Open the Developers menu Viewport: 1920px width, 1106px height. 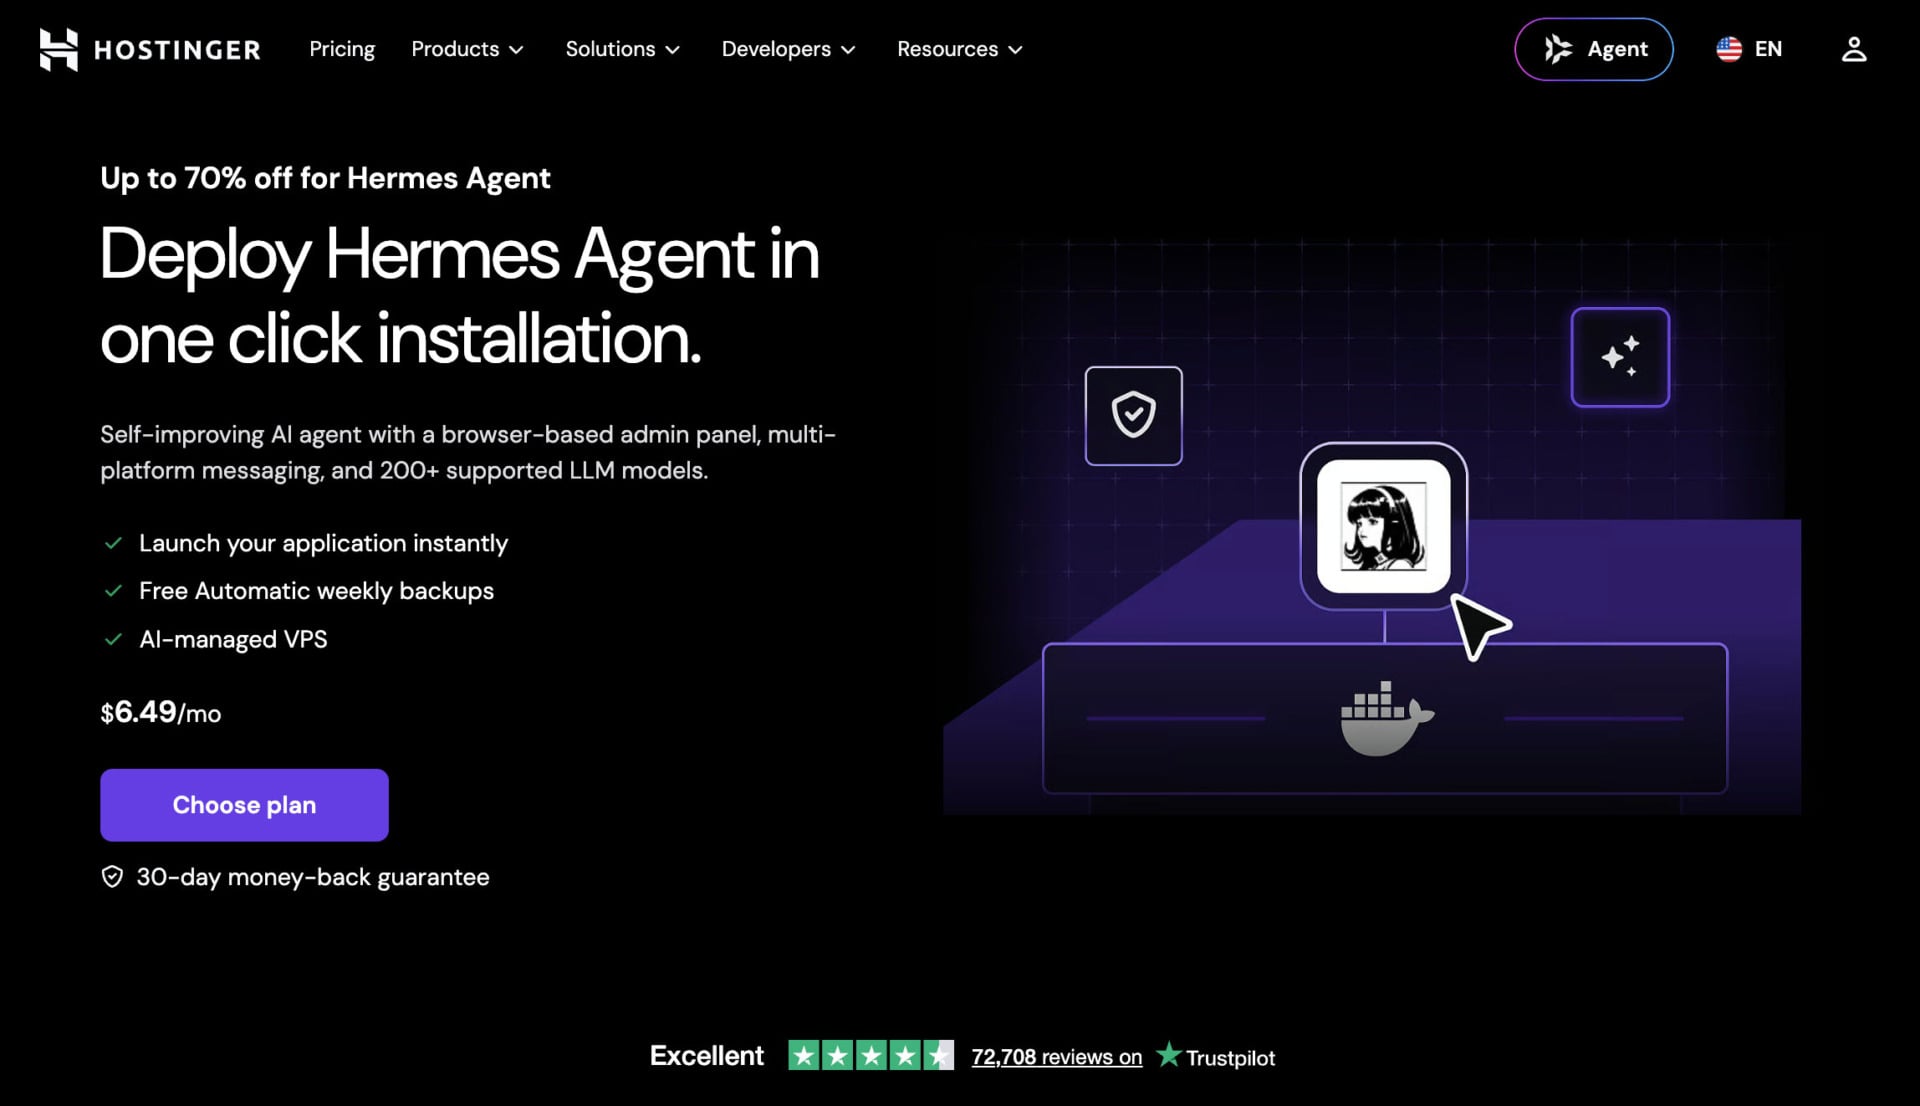click(x=788, y=49)
